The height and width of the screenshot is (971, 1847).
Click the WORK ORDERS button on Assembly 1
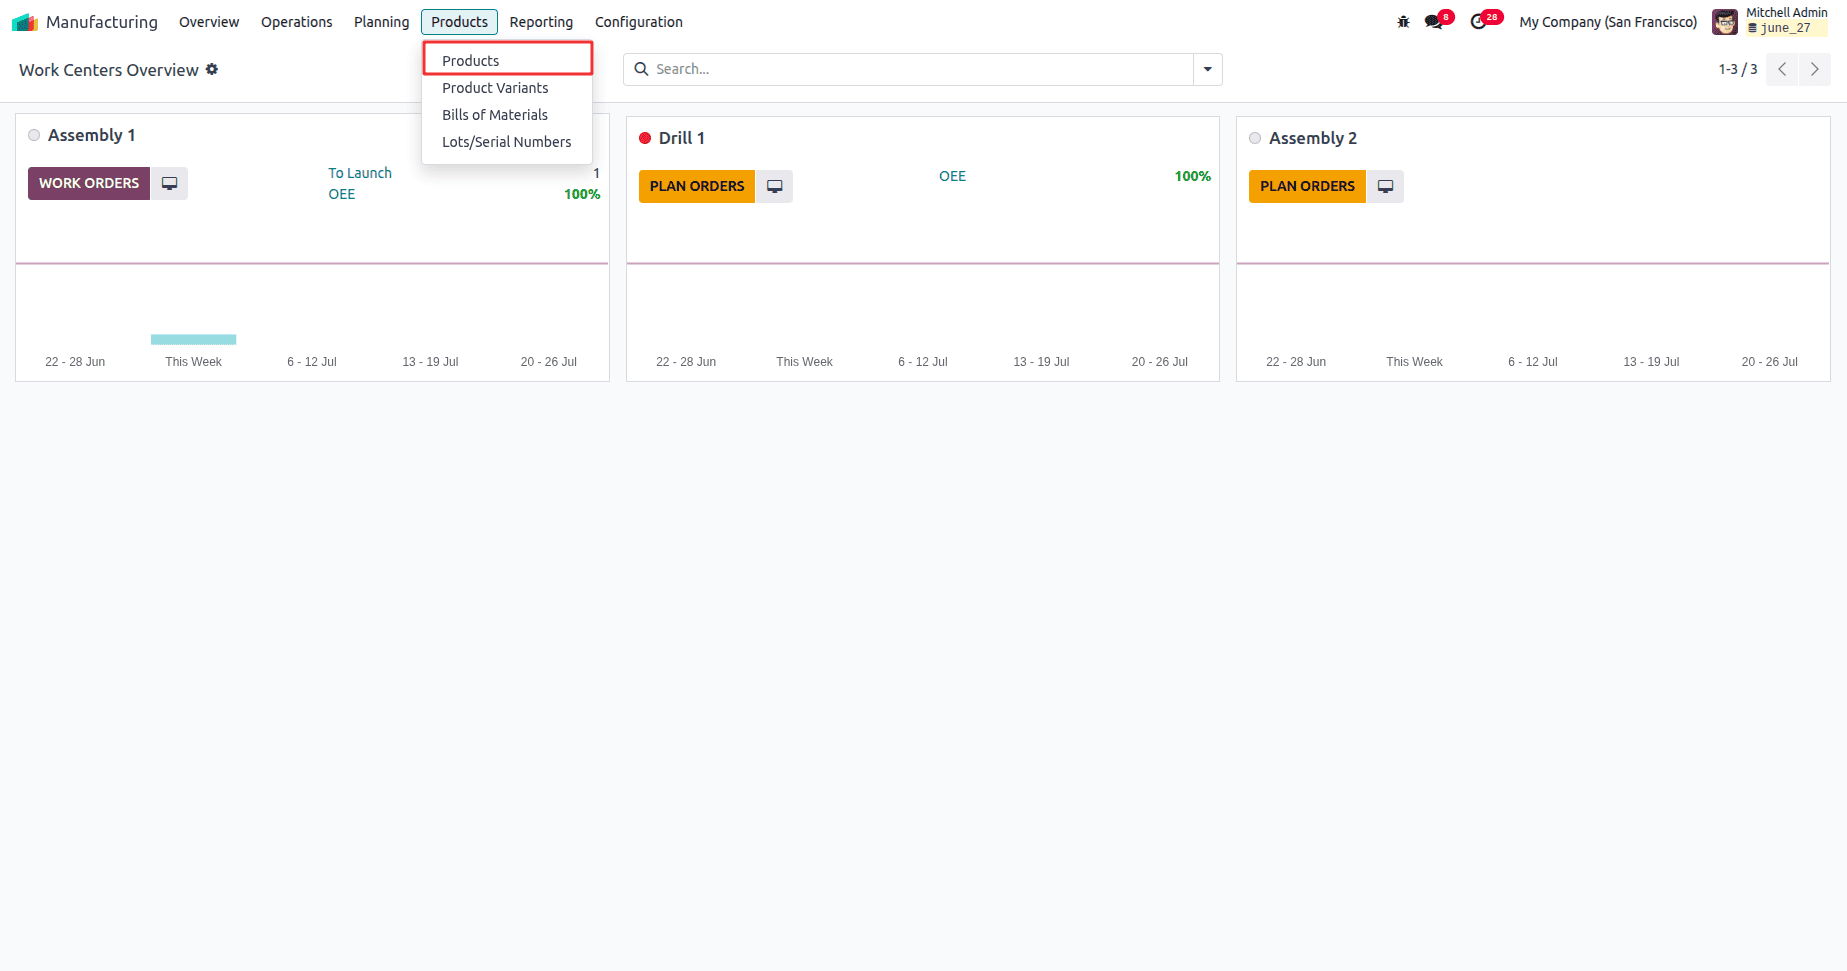point(89,183)
